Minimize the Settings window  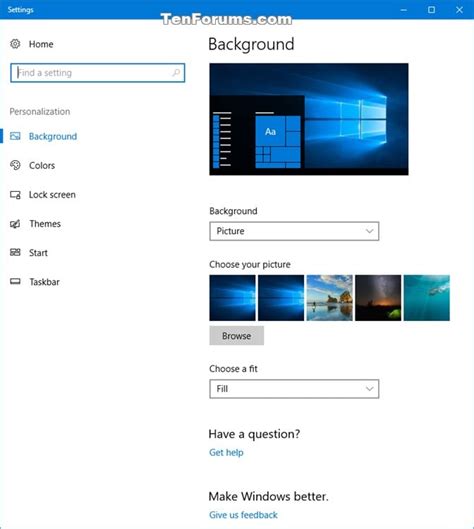click(403, 10)
